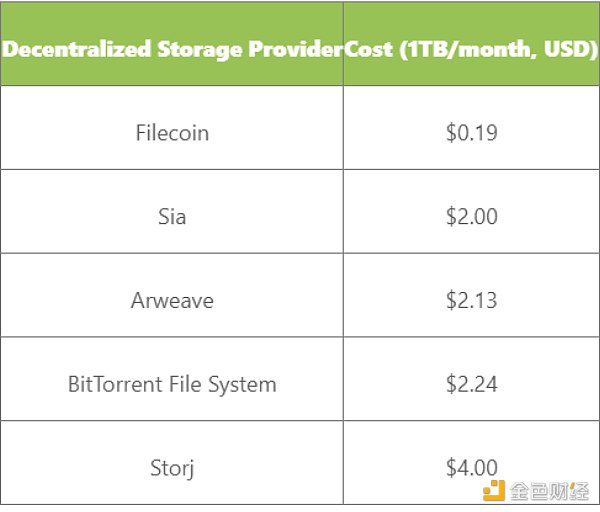Select the $0.19 cost cell
Image resolution: width=600 pixels, height=512 pixels.
[x=471, y=127]
